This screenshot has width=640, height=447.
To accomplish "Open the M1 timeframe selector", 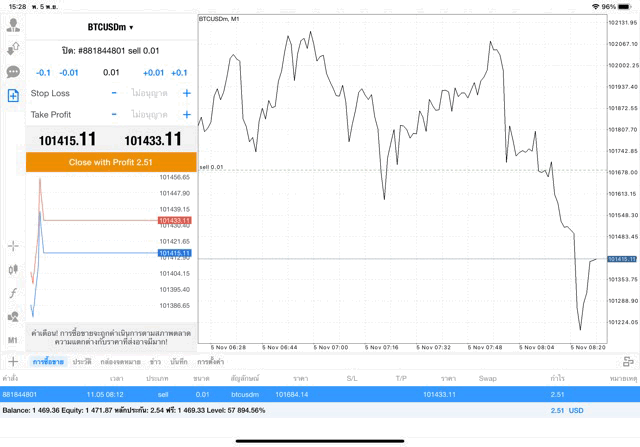I will pyautogui.click(x=13, y=340).
